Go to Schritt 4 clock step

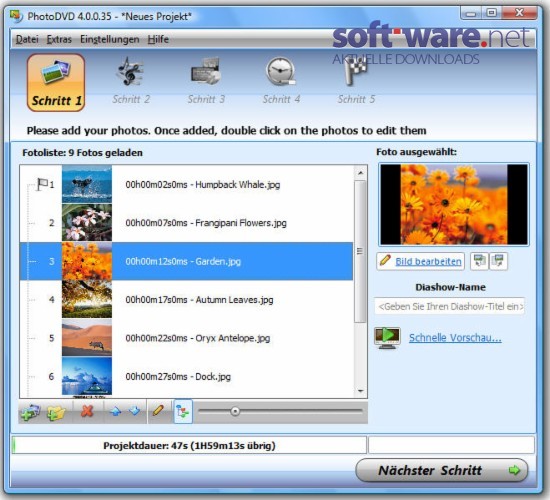click(x=281, y=81)
